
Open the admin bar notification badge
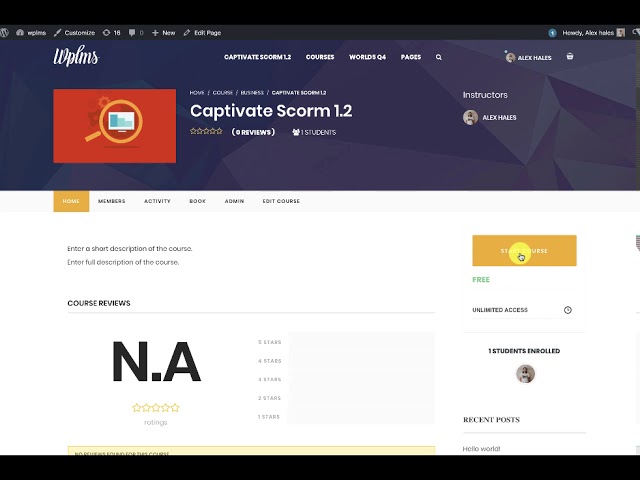coord(552,33)
